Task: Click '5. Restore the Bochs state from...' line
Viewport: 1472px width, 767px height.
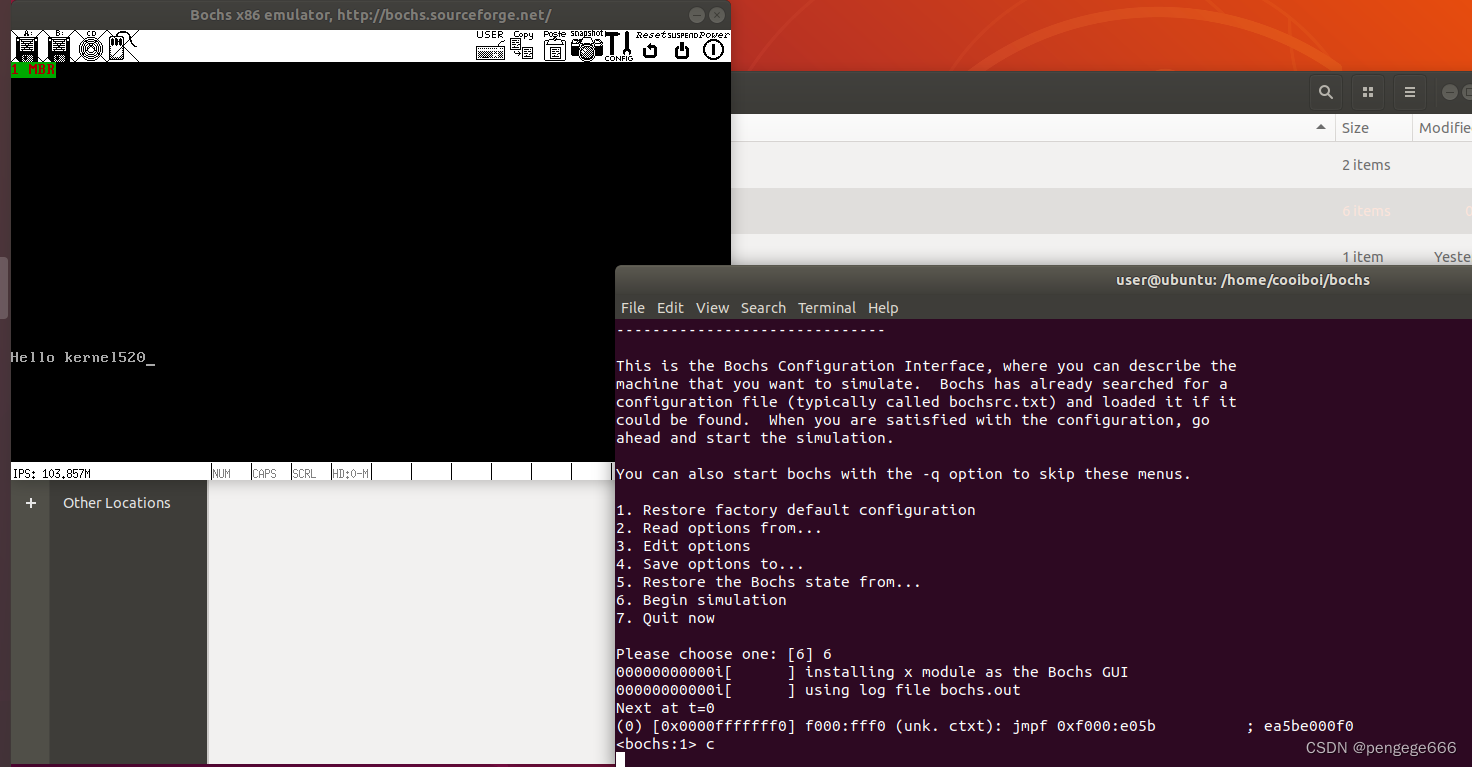Action: [768, 582]
